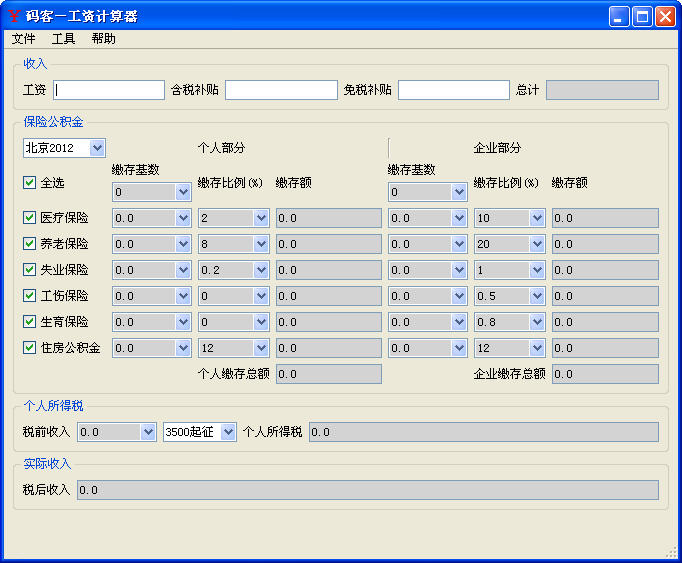The width and height of the screenshot is (682, 563).
Task: Click 医疗保险 personal 缴存额 field
Action: (329, 218)
